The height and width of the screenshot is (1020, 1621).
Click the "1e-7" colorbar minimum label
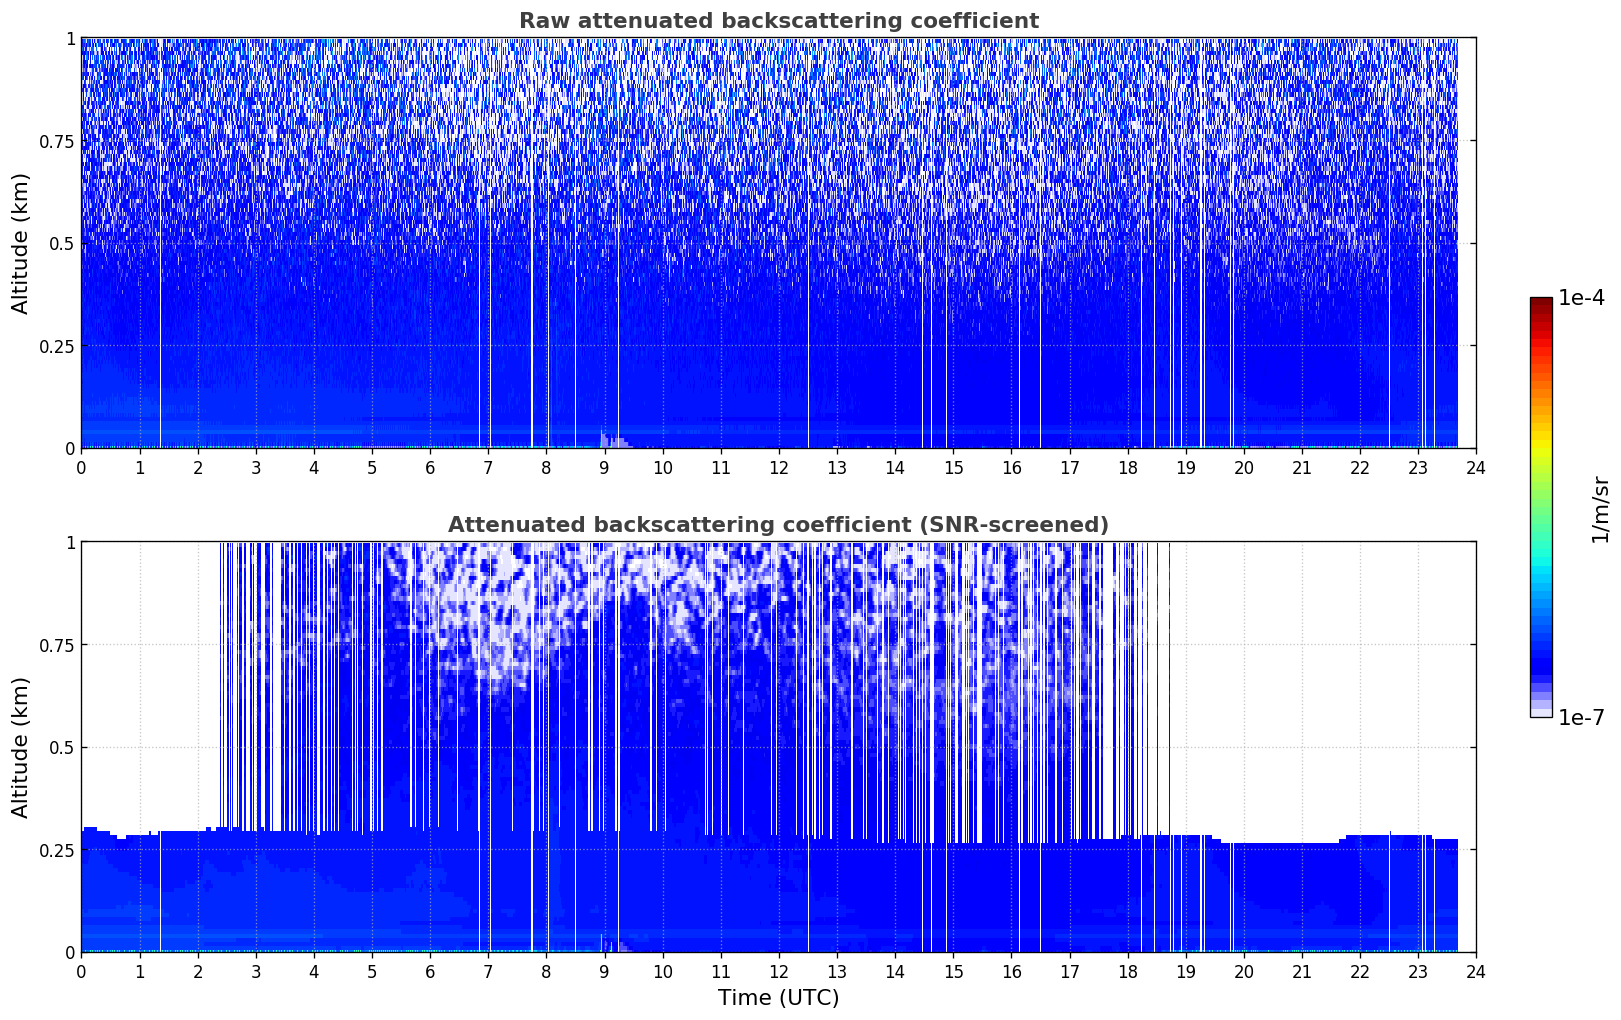(1581, 717)
